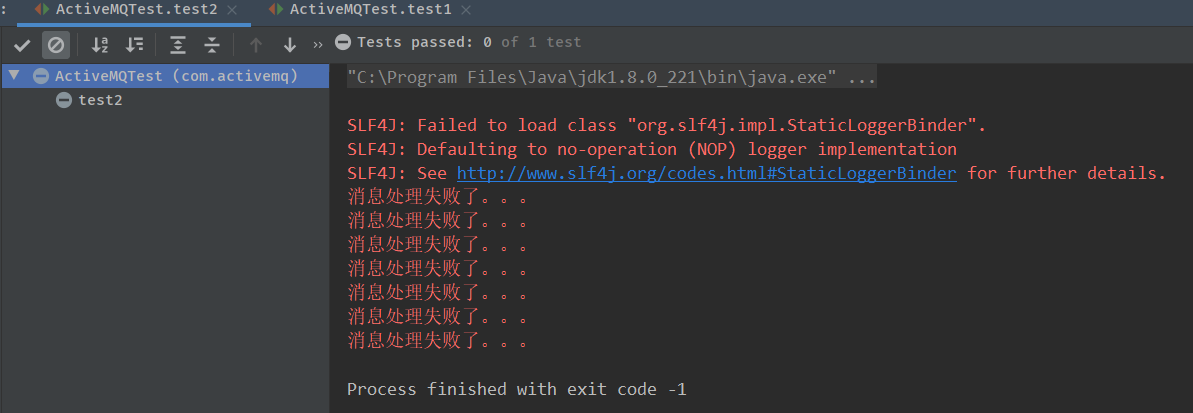Open the slf4j.org StaticLoggerBinder link

tap(706, 174)
